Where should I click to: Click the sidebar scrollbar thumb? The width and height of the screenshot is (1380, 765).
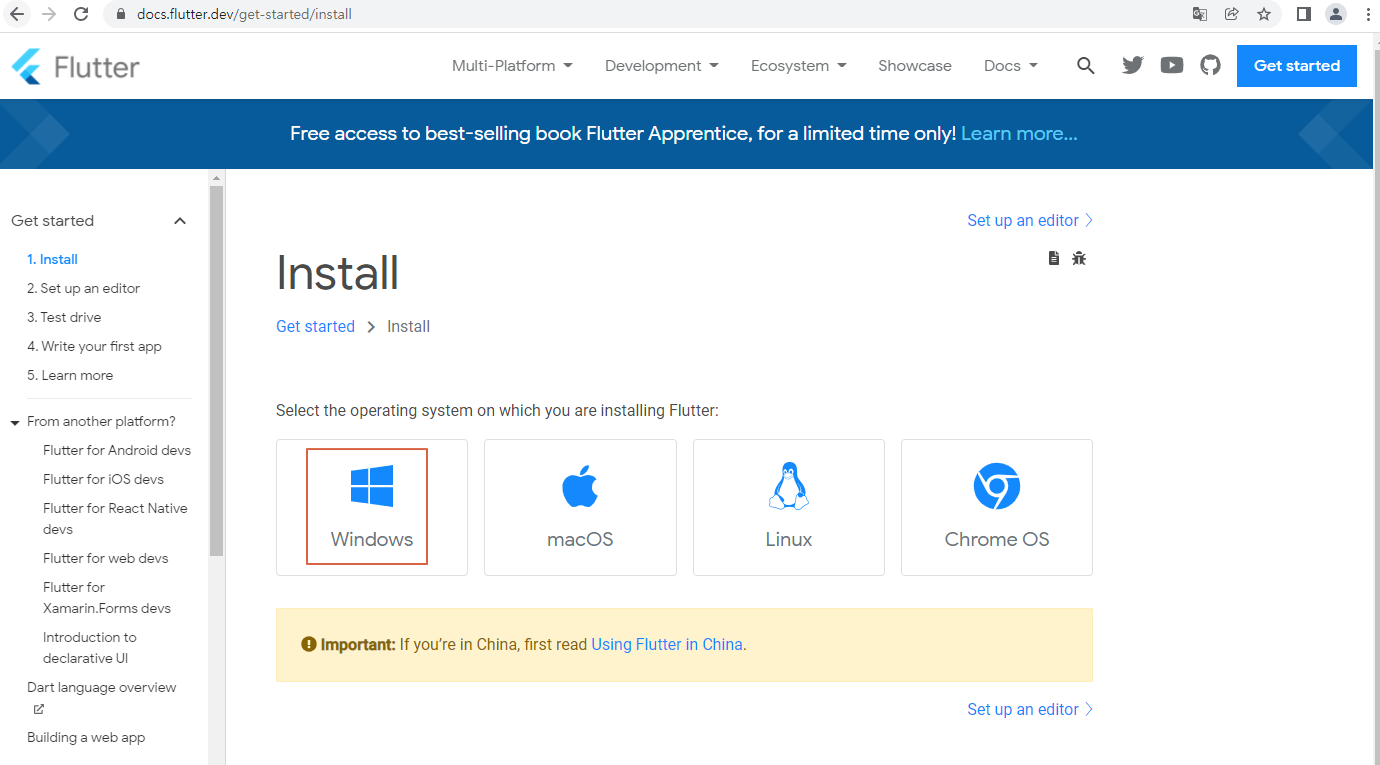pos(216,370)
